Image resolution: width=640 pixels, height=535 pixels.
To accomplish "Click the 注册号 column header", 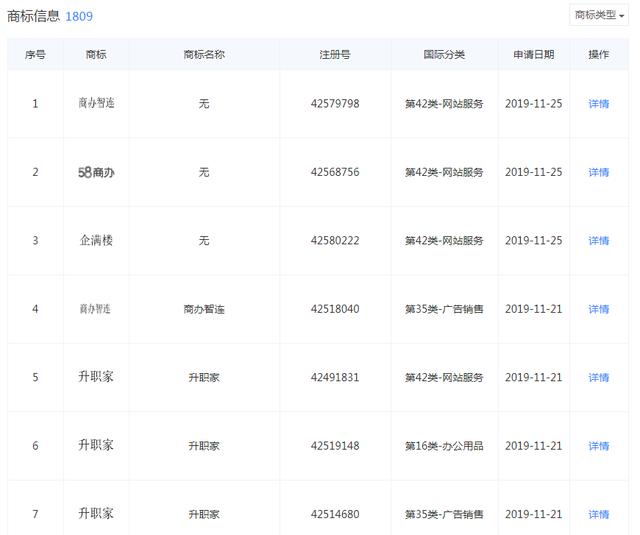I will pyautogui.click(x=335, y=54).
